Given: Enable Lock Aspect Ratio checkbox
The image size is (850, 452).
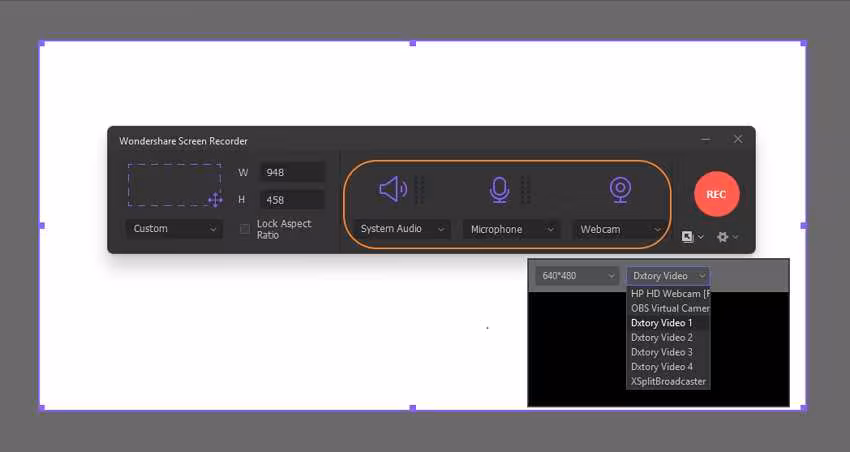Looking at the screenshot, I should coord(245,229).
